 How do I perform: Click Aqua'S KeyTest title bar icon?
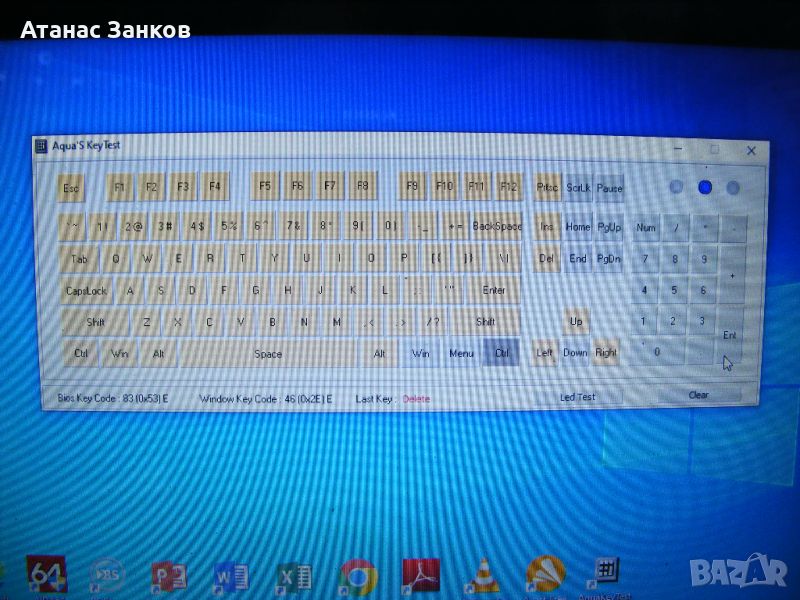pyautogui.click(x=41, y=146)
